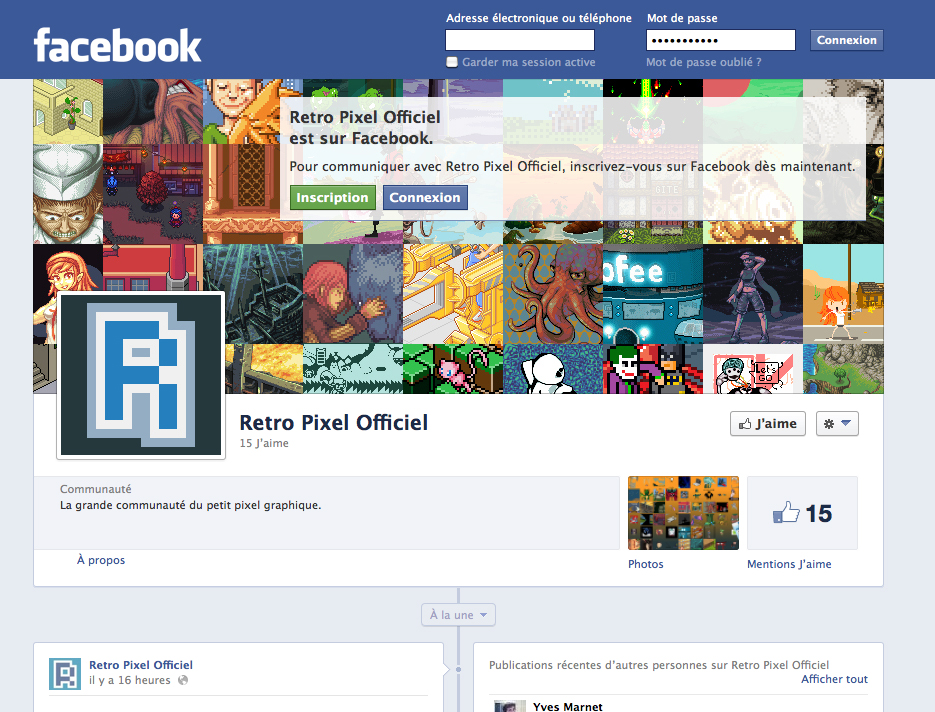Open the Retro Pixel Officiel post author link
The width and height of the screenshot is (935, 712).
pyautogui.click(x=141, y=665)
